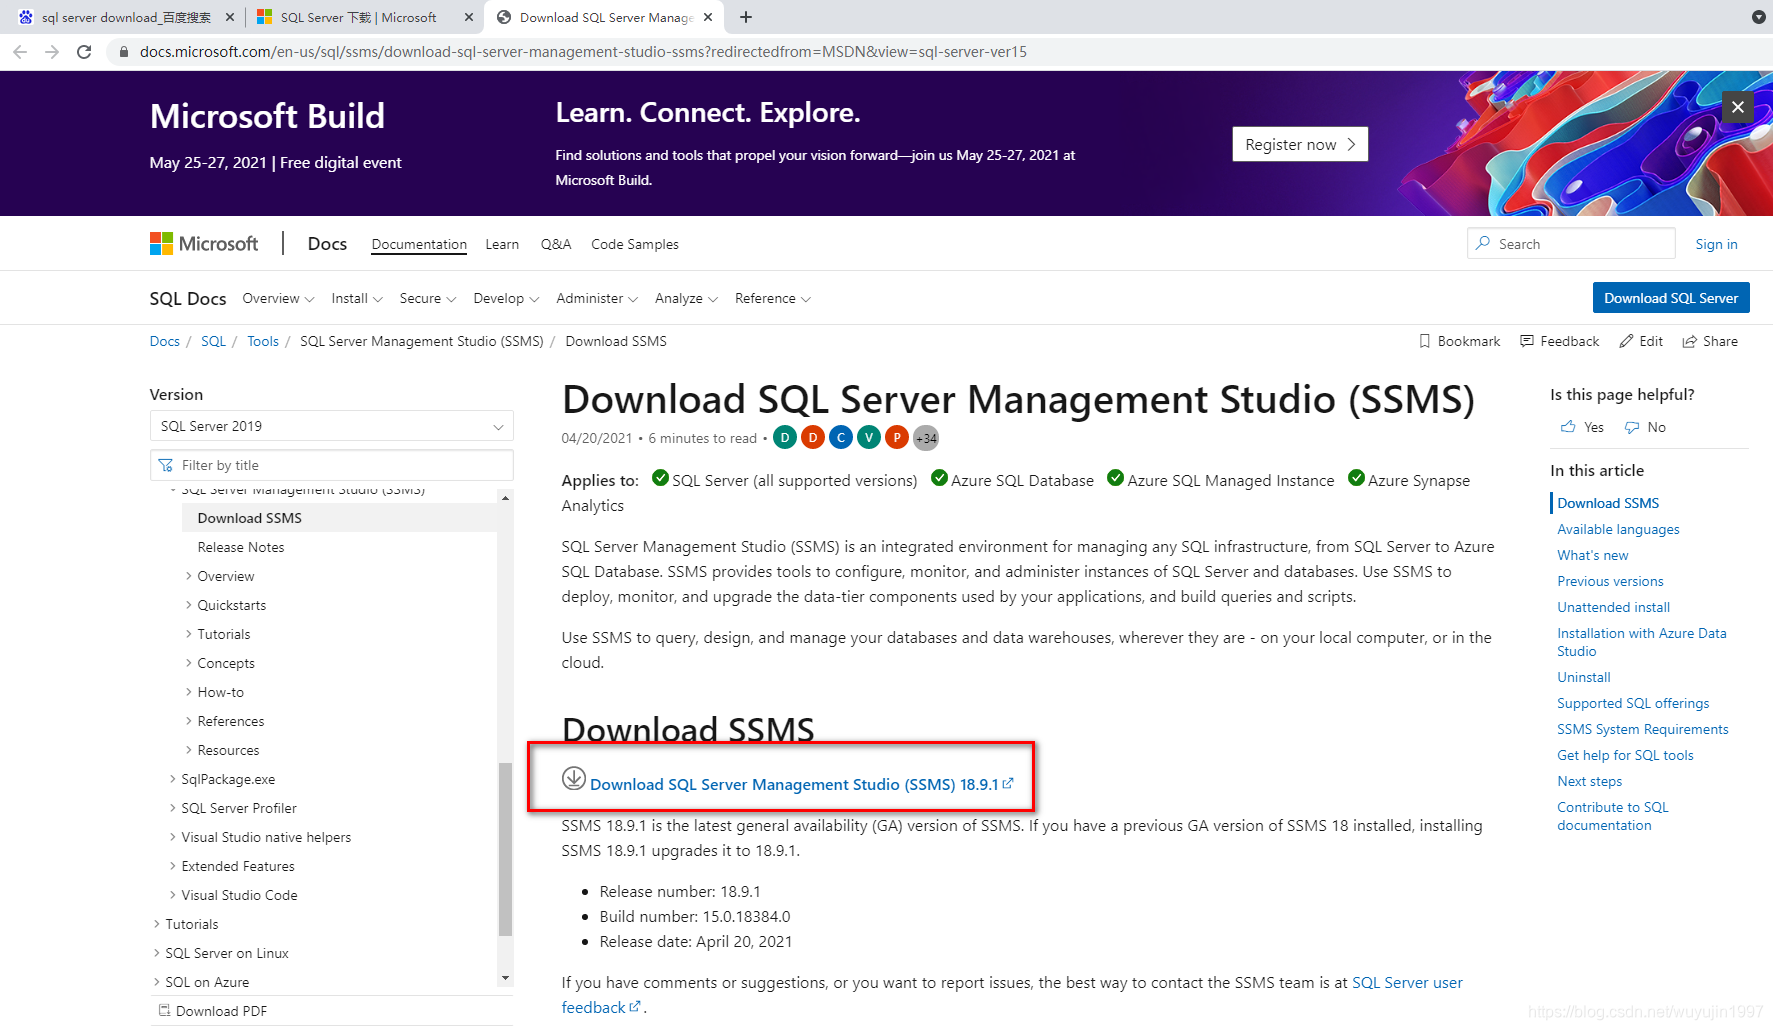The image size is (1773, 1030).
Task: Click the Sign in link
Action: point(1716,244)
